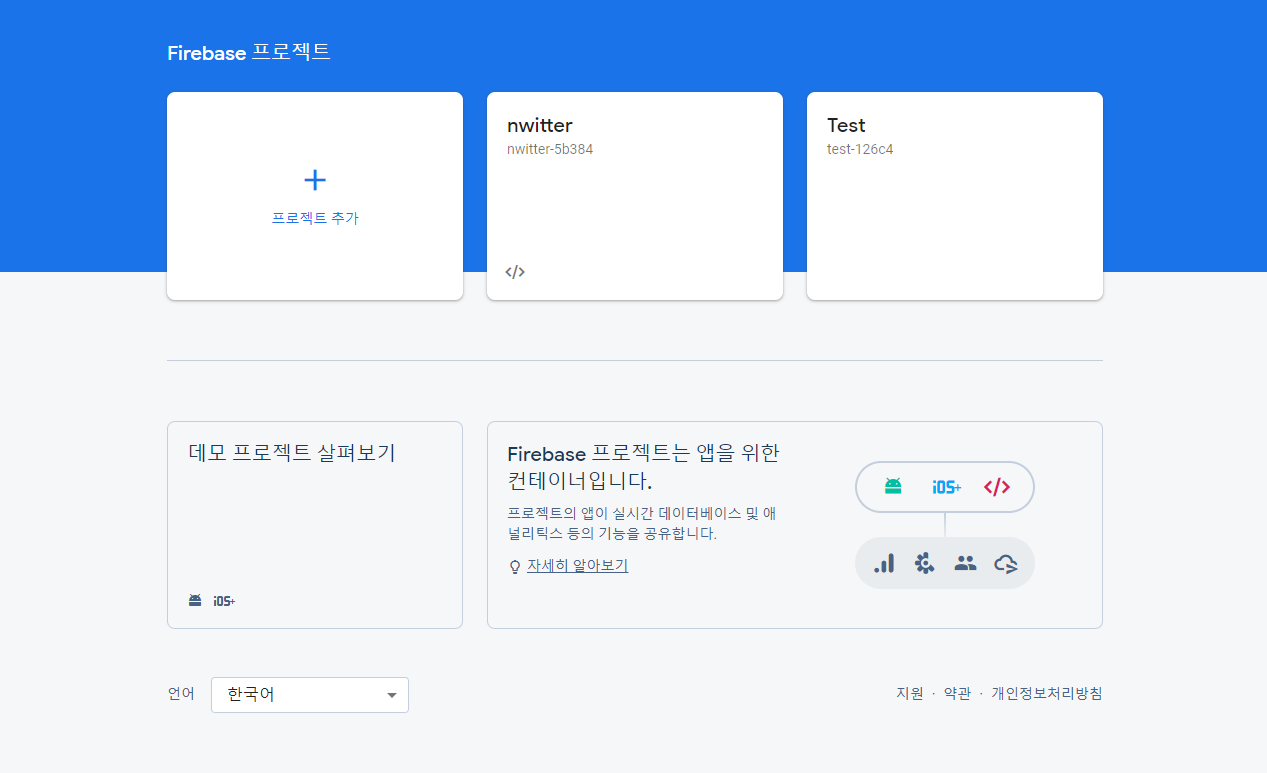The height and width of the screenshot is (773, 1267).
Task: Click red web code icon in platform pill
Action: (997, 487)
